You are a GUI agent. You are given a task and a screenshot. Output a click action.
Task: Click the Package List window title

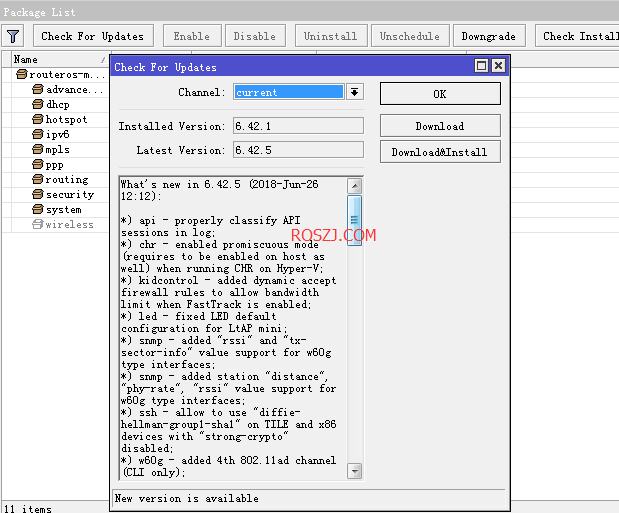pyautogui.click(x=39, y=12)
